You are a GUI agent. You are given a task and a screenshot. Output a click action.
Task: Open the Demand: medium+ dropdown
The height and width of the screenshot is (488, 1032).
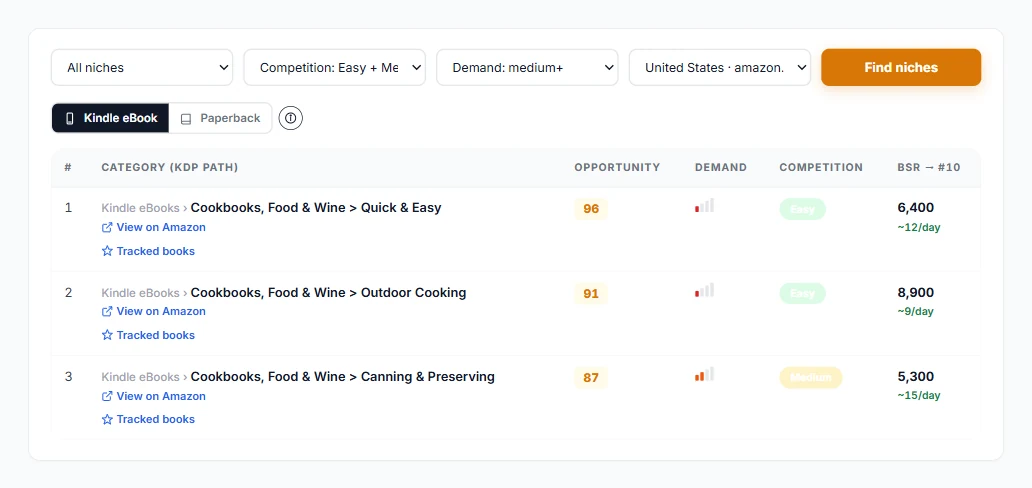click(x=527, y=67)
